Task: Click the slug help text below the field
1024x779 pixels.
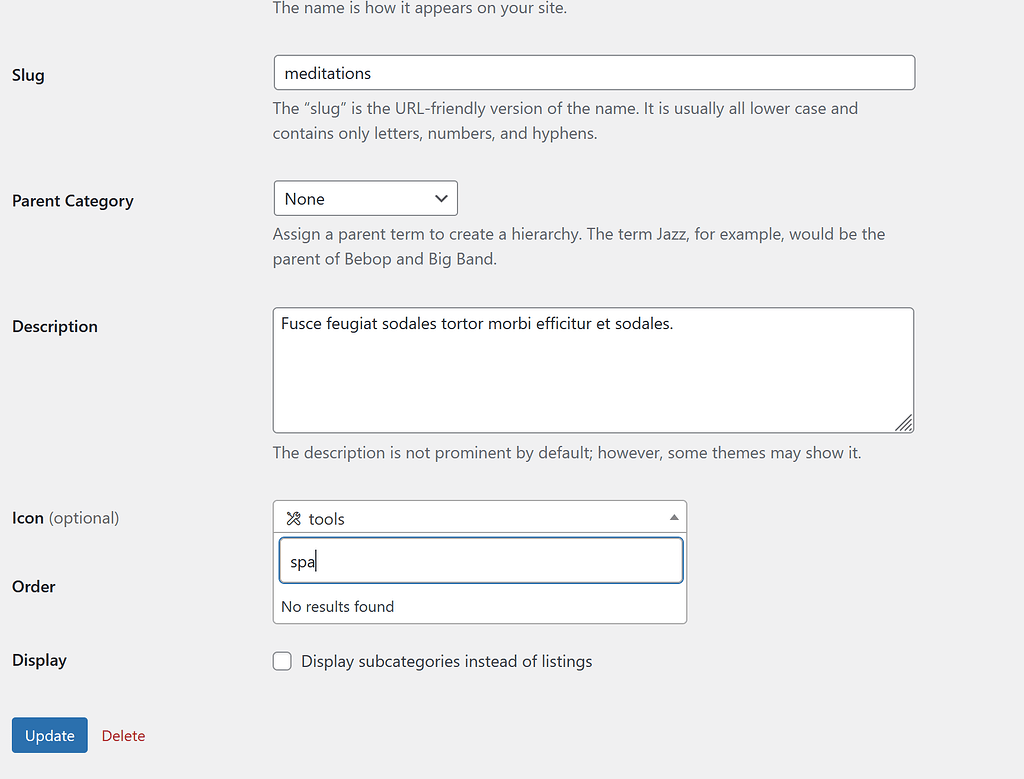Action: point(565,120)
